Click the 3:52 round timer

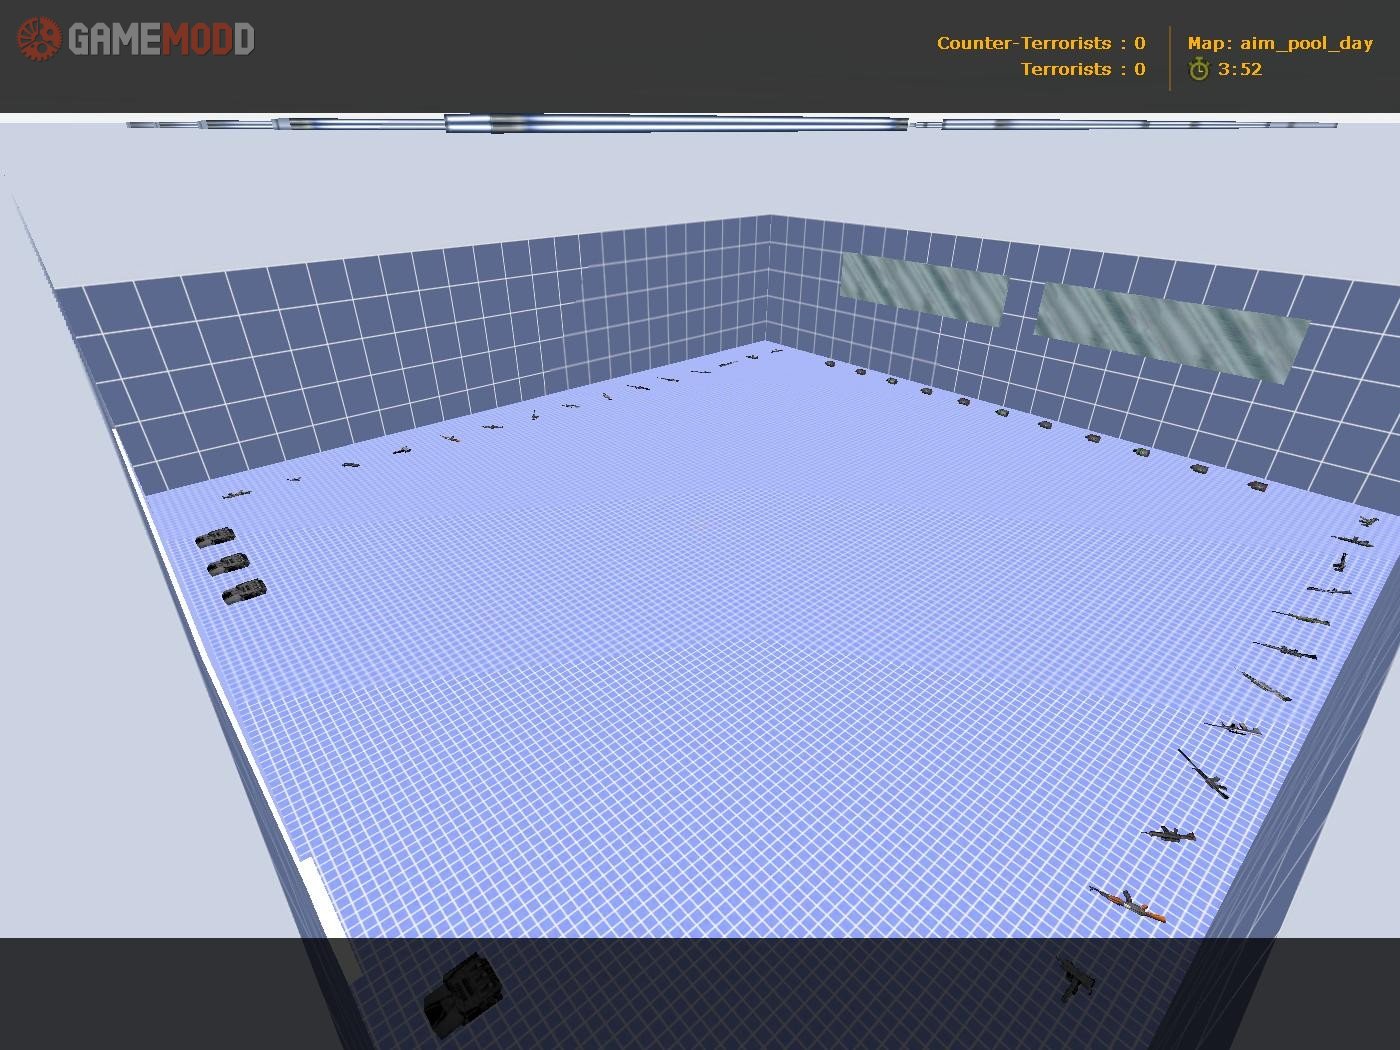coord(1240,69)
